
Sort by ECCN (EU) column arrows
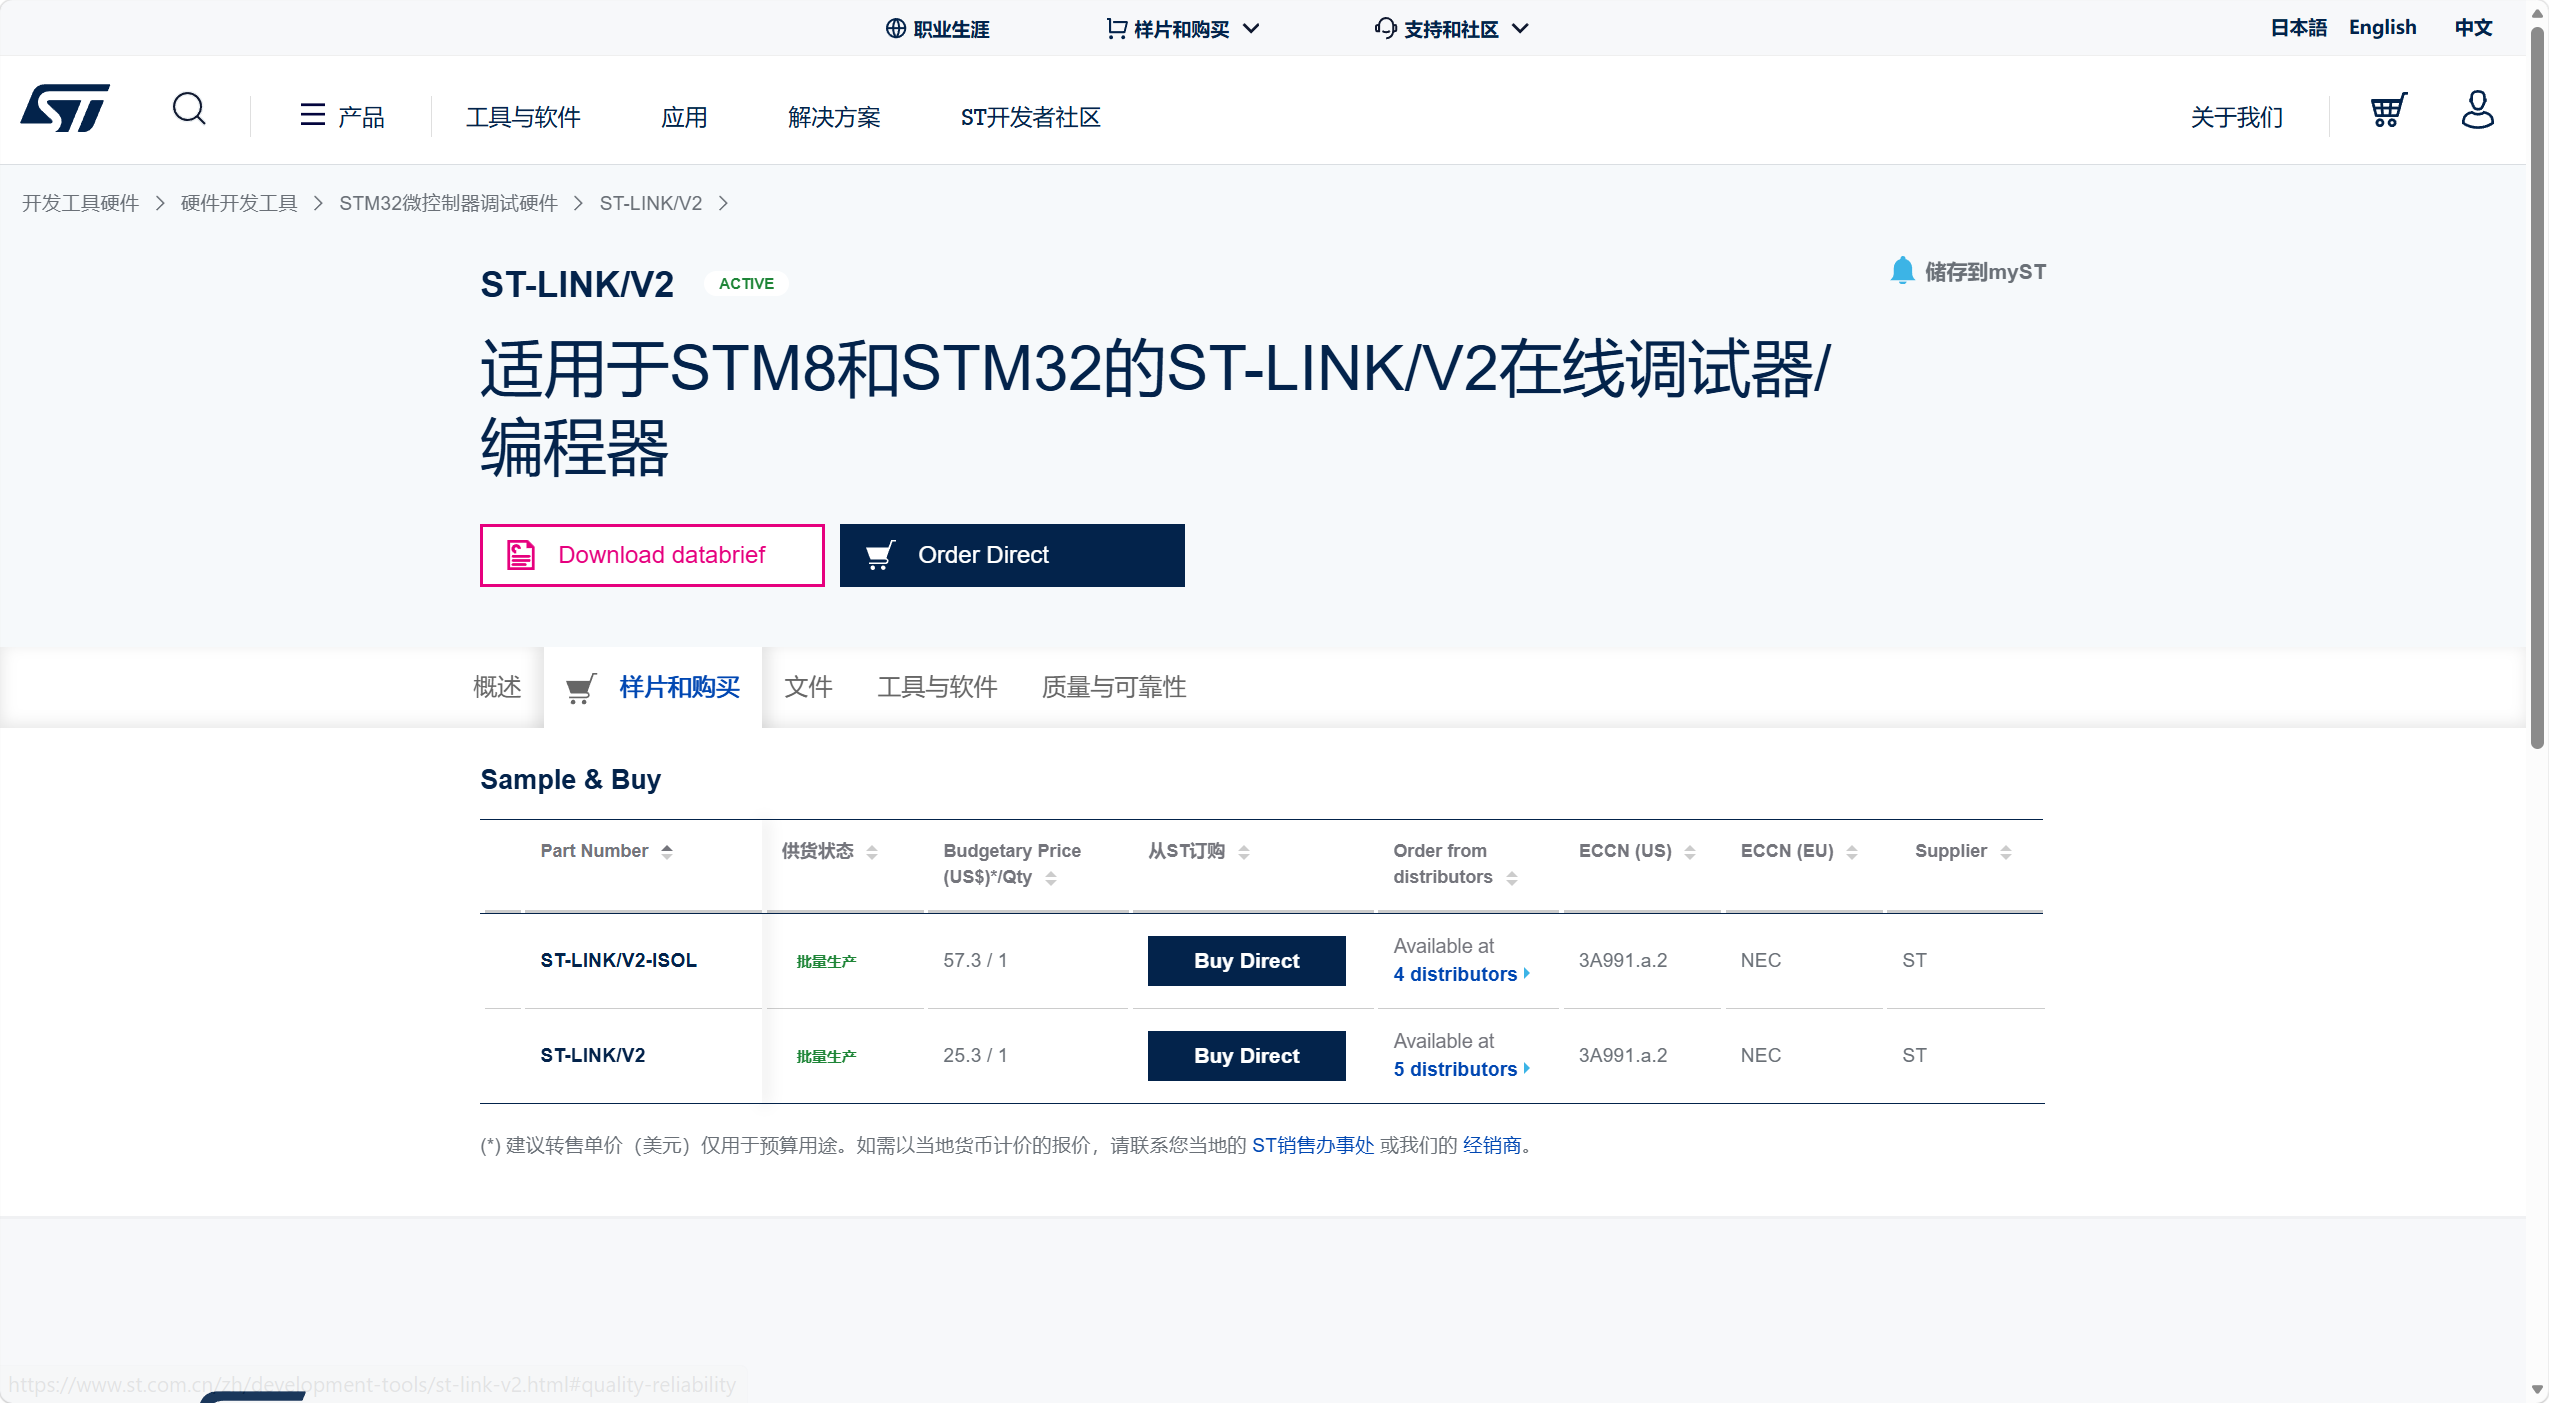pos(1852,852)
